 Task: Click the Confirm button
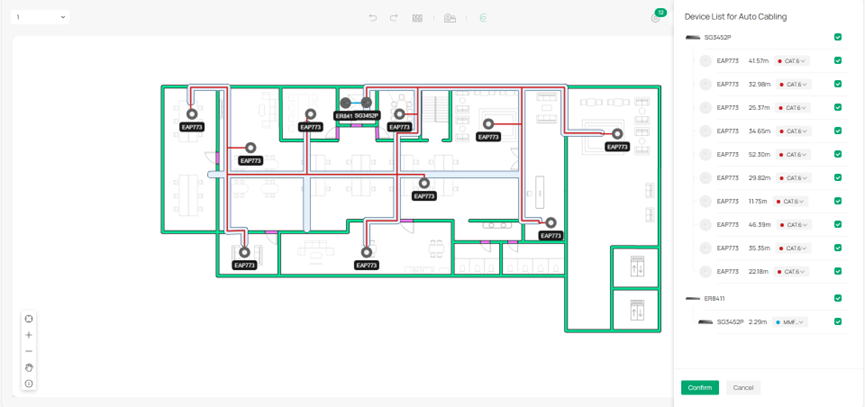click(x=700, y=387)
